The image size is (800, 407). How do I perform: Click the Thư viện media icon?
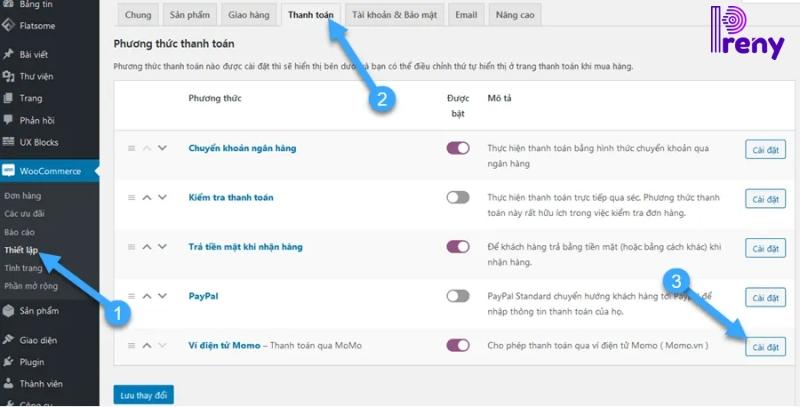(x=8, y=76)
